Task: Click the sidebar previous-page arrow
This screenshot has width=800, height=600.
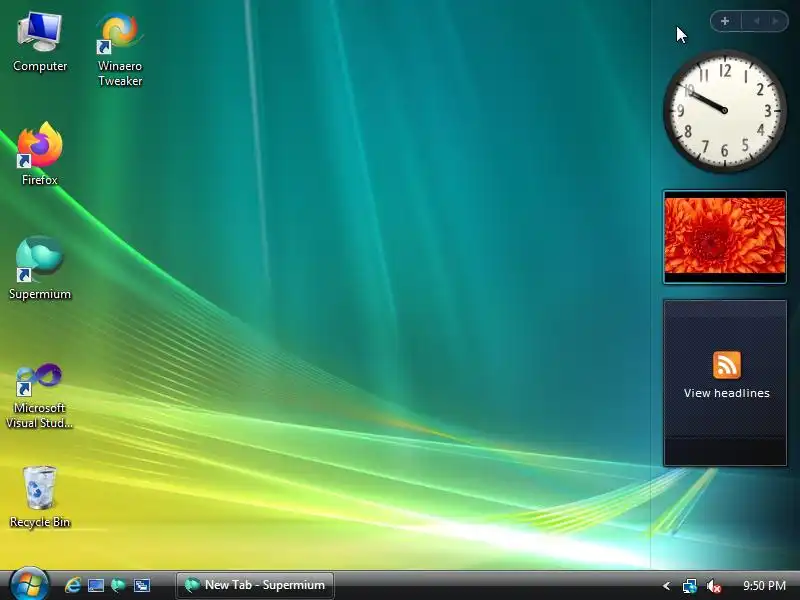Action: coord(756,21)
